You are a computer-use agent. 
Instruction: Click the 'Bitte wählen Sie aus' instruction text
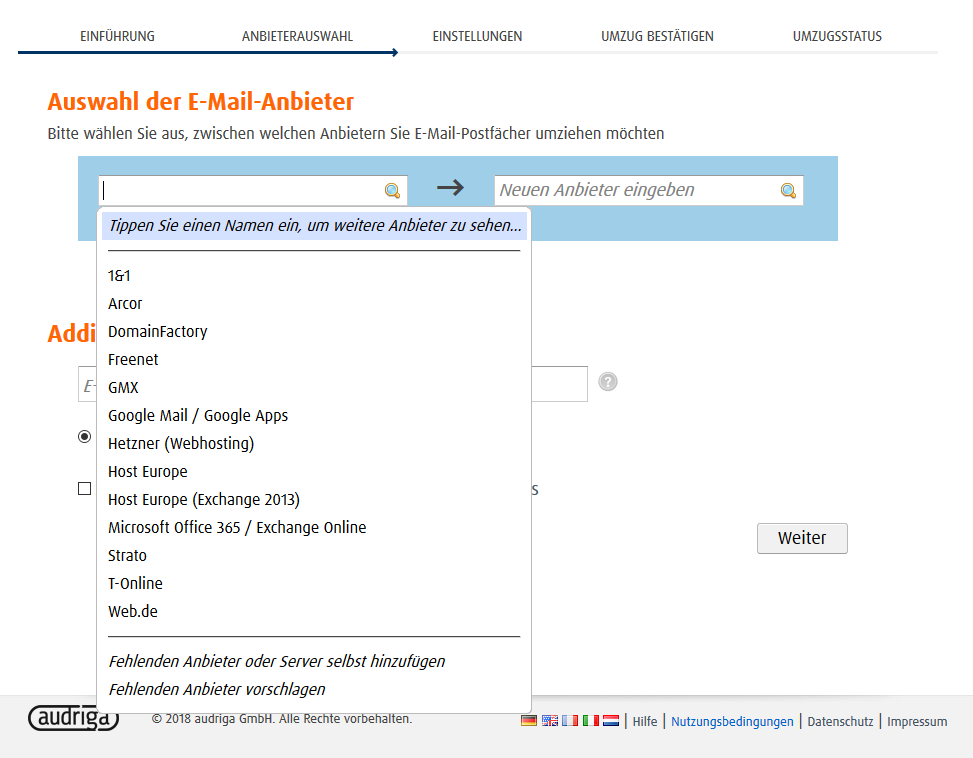(356, 133)
